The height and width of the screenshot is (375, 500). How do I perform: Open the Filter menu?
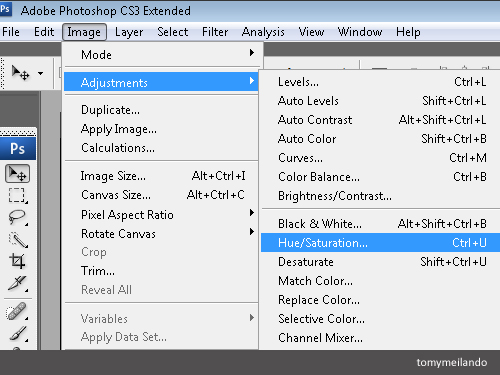click(215, 32)
